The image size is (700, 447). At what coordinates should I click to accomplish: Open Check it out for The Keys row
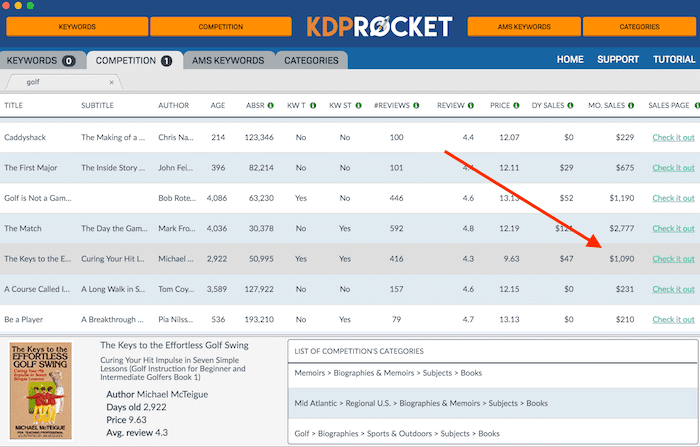point(673,259)
